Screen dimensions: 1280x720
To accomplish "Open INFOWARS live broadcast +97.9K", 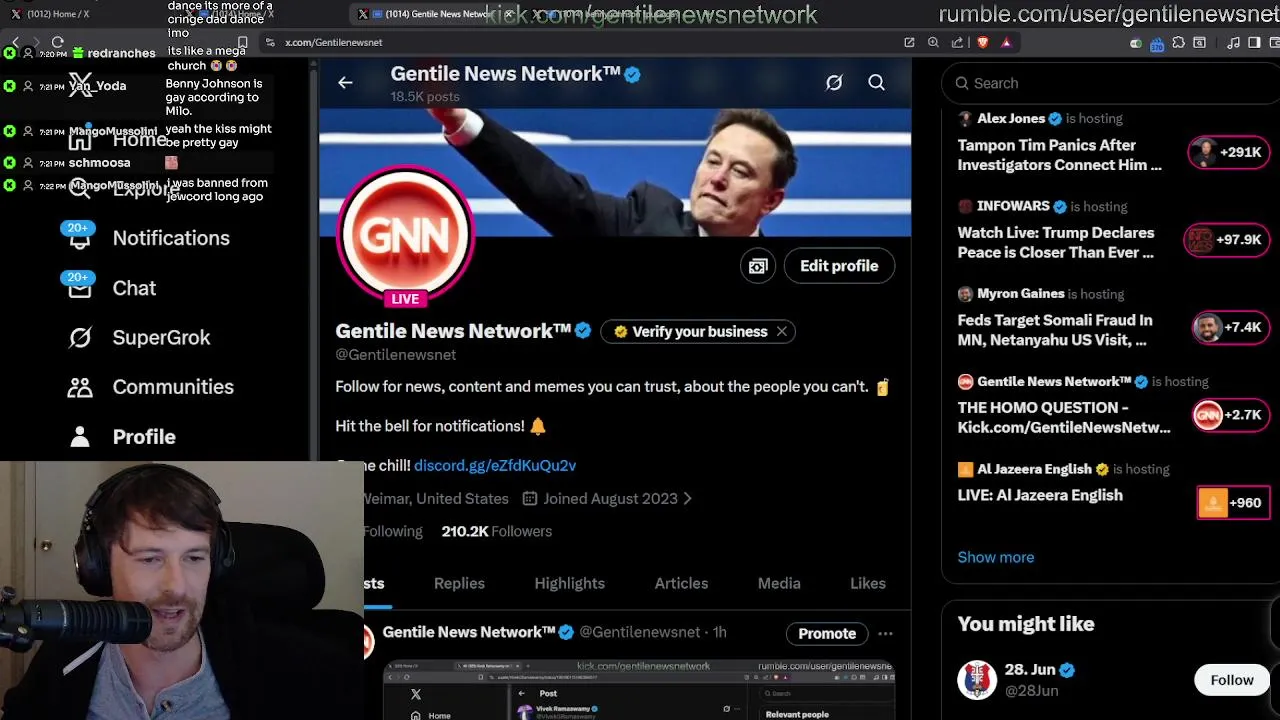I will coord(1226,240).
